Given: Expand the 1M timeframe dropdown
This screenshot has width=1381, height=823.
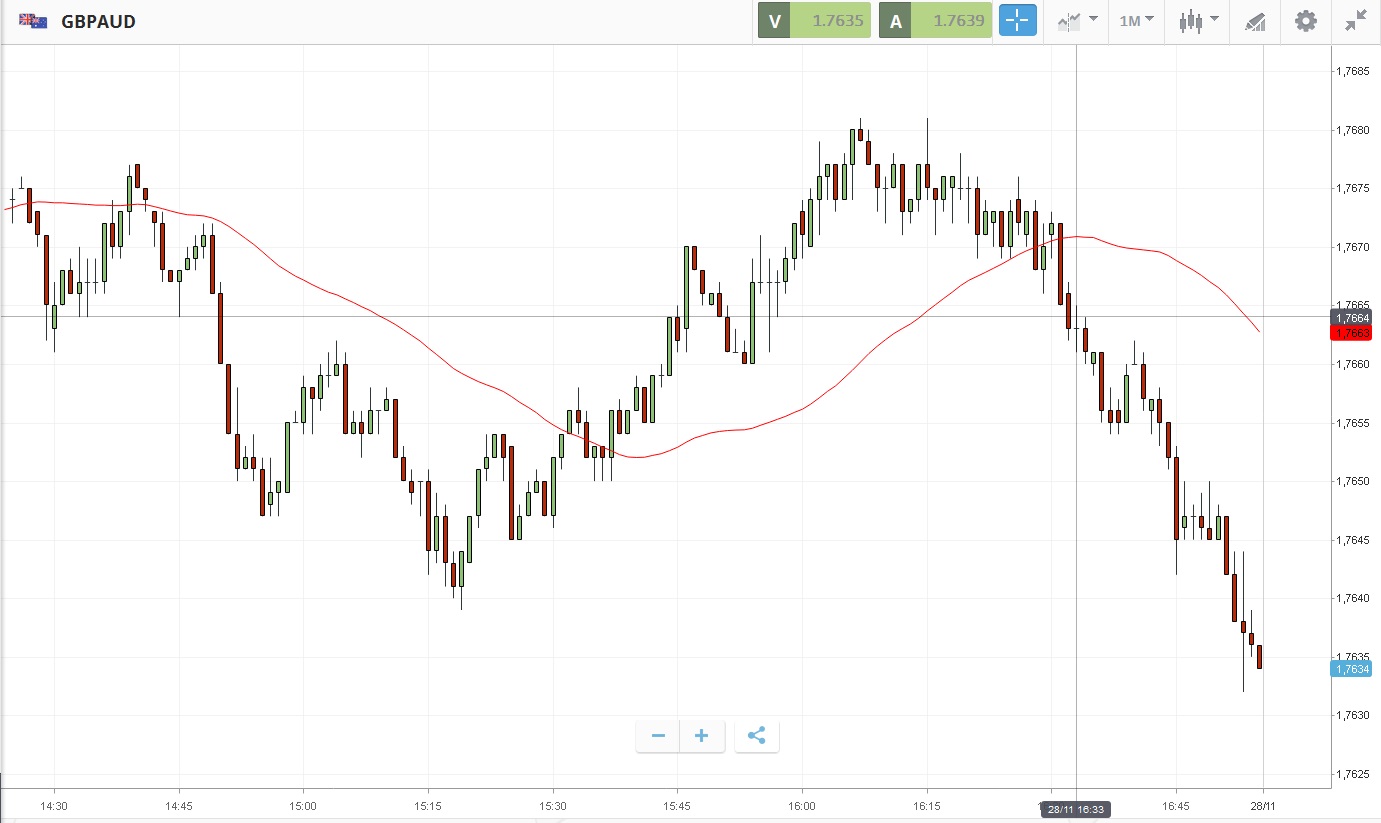Looking at the screenshot, I should pyautogui.click(x=1136, y=21).
